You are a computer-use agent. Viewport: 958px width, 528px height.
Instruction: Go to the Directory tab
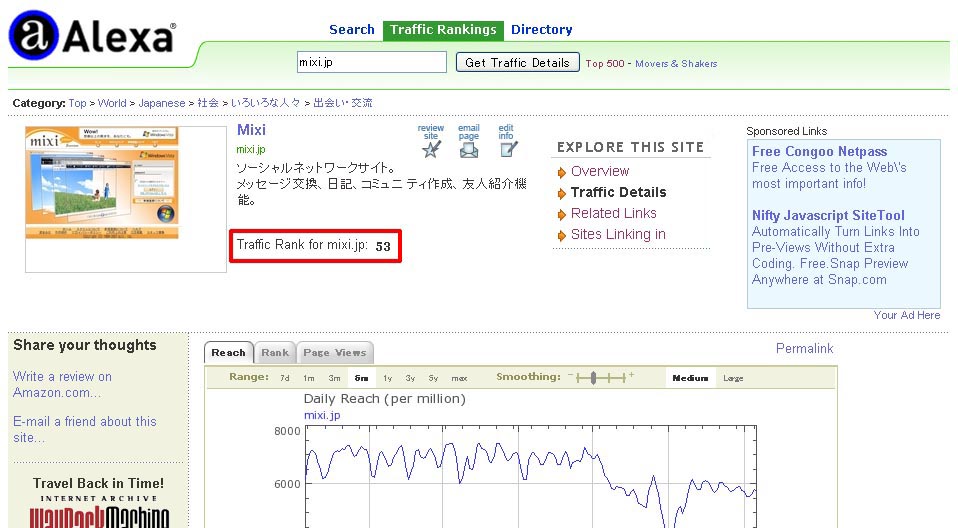tap(541, 30)
